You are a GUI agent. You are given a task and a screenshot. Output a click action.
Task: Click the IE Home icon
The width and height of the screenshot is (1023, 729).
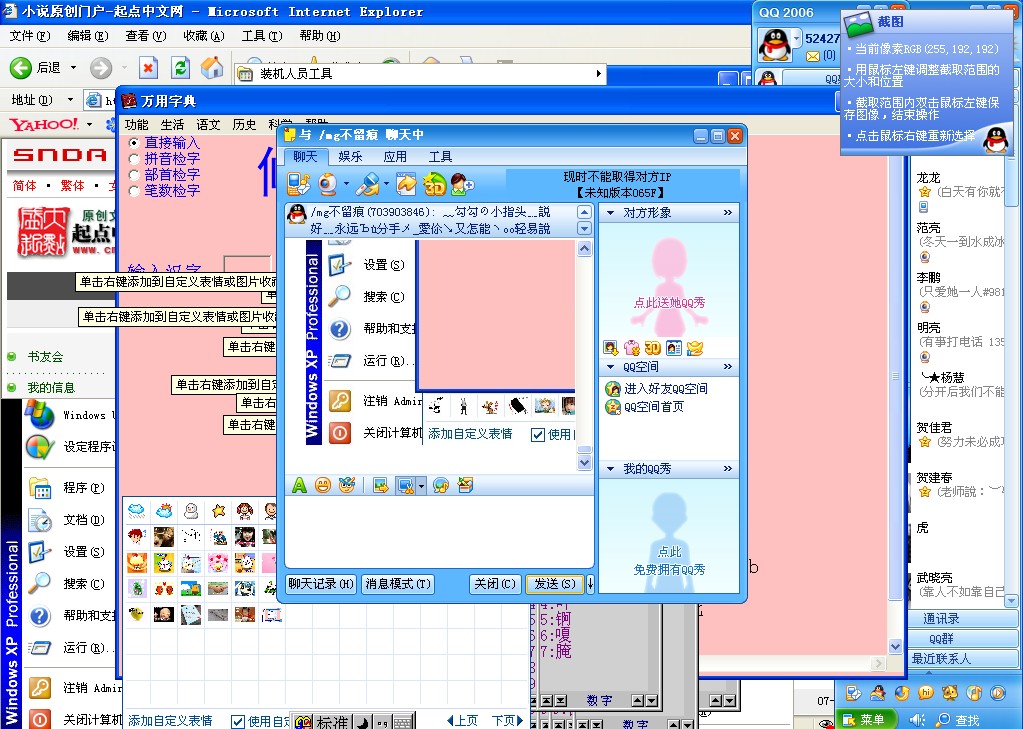(212, 67)
